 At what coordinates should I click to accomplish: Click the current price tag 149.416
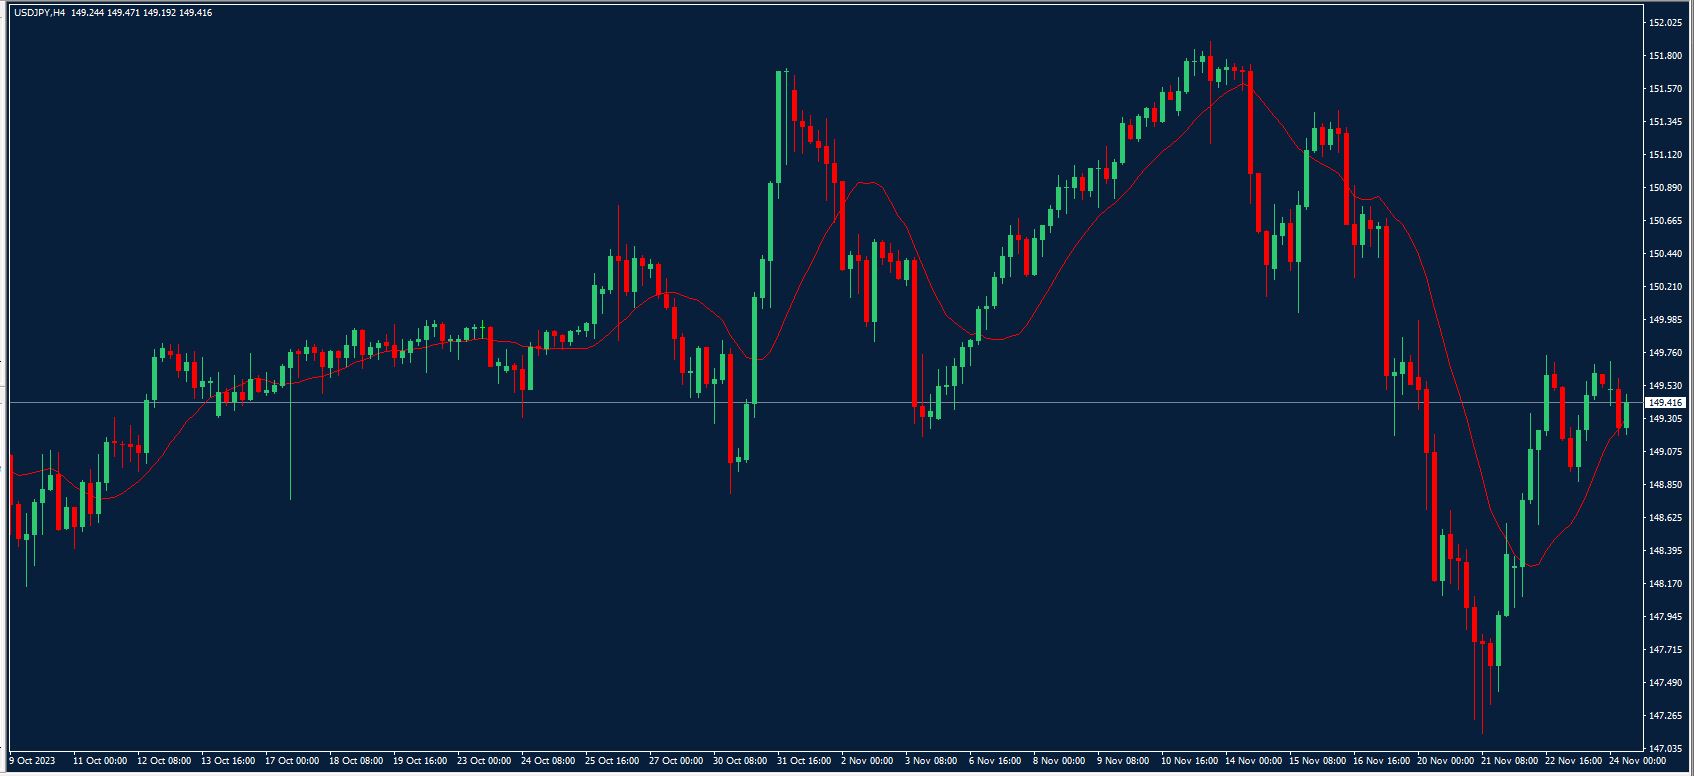pyautogui.click(x=1665, y=403)
